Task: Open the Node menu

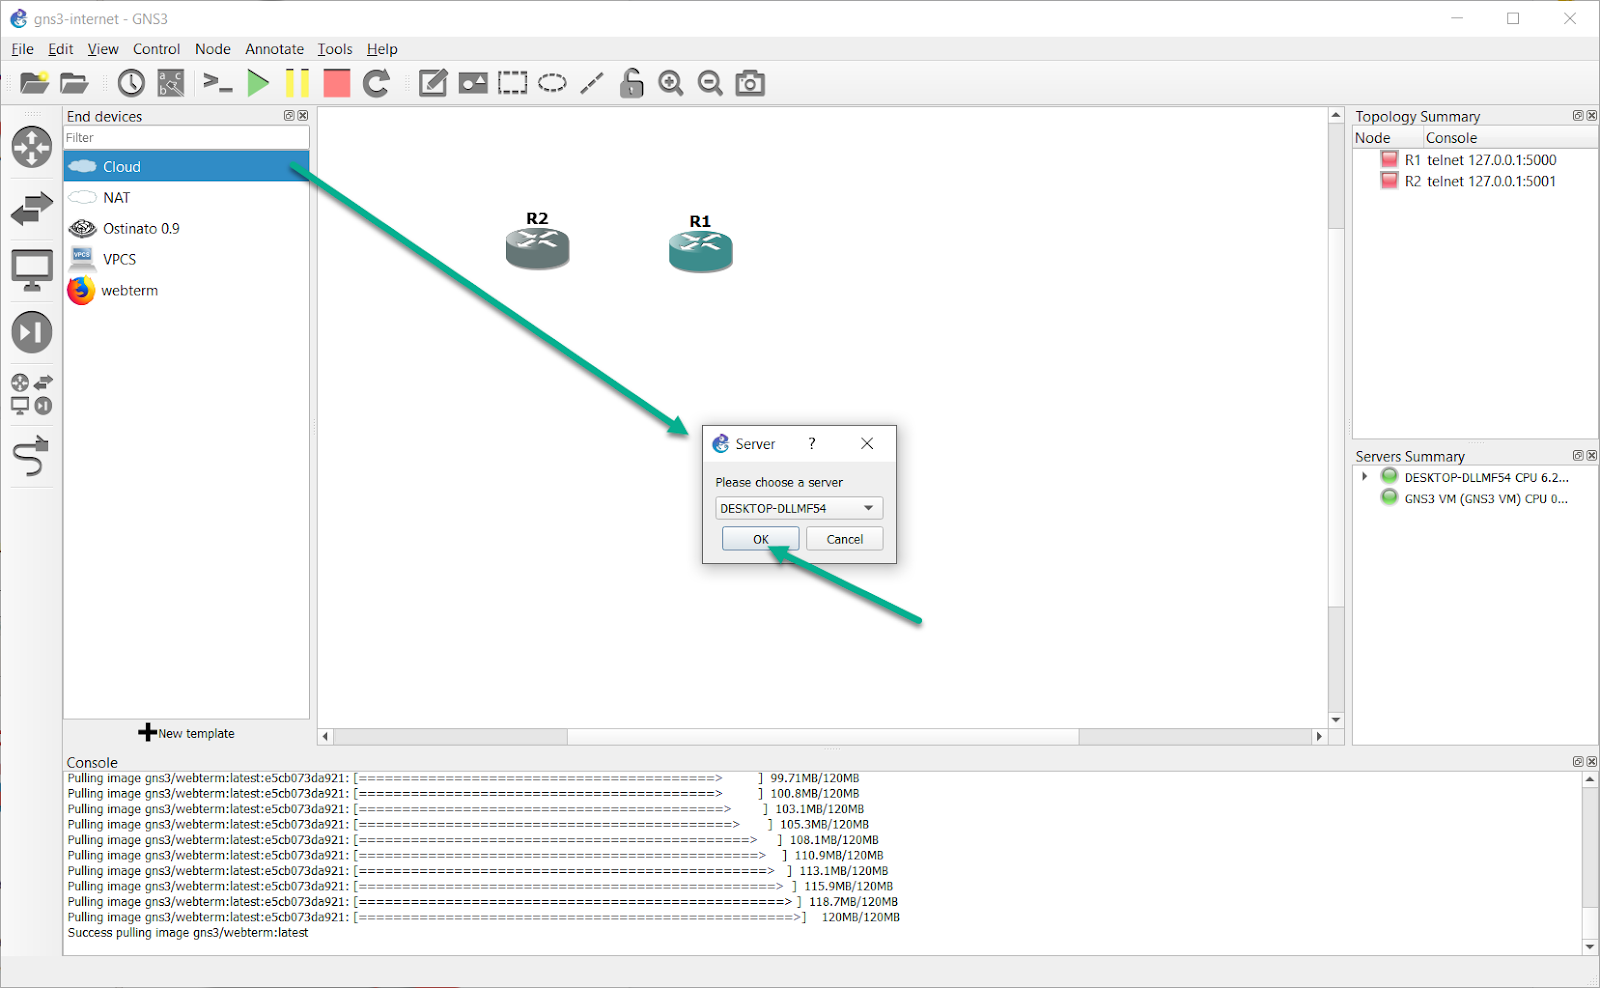Action: click(212, 49)
